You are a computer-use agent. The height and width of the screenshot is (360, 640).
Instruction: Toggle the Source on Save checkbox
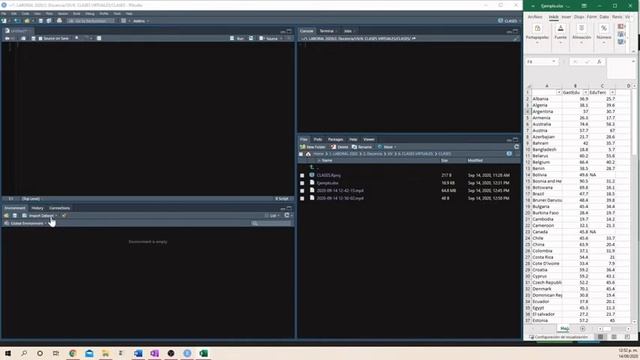[40, 38]
